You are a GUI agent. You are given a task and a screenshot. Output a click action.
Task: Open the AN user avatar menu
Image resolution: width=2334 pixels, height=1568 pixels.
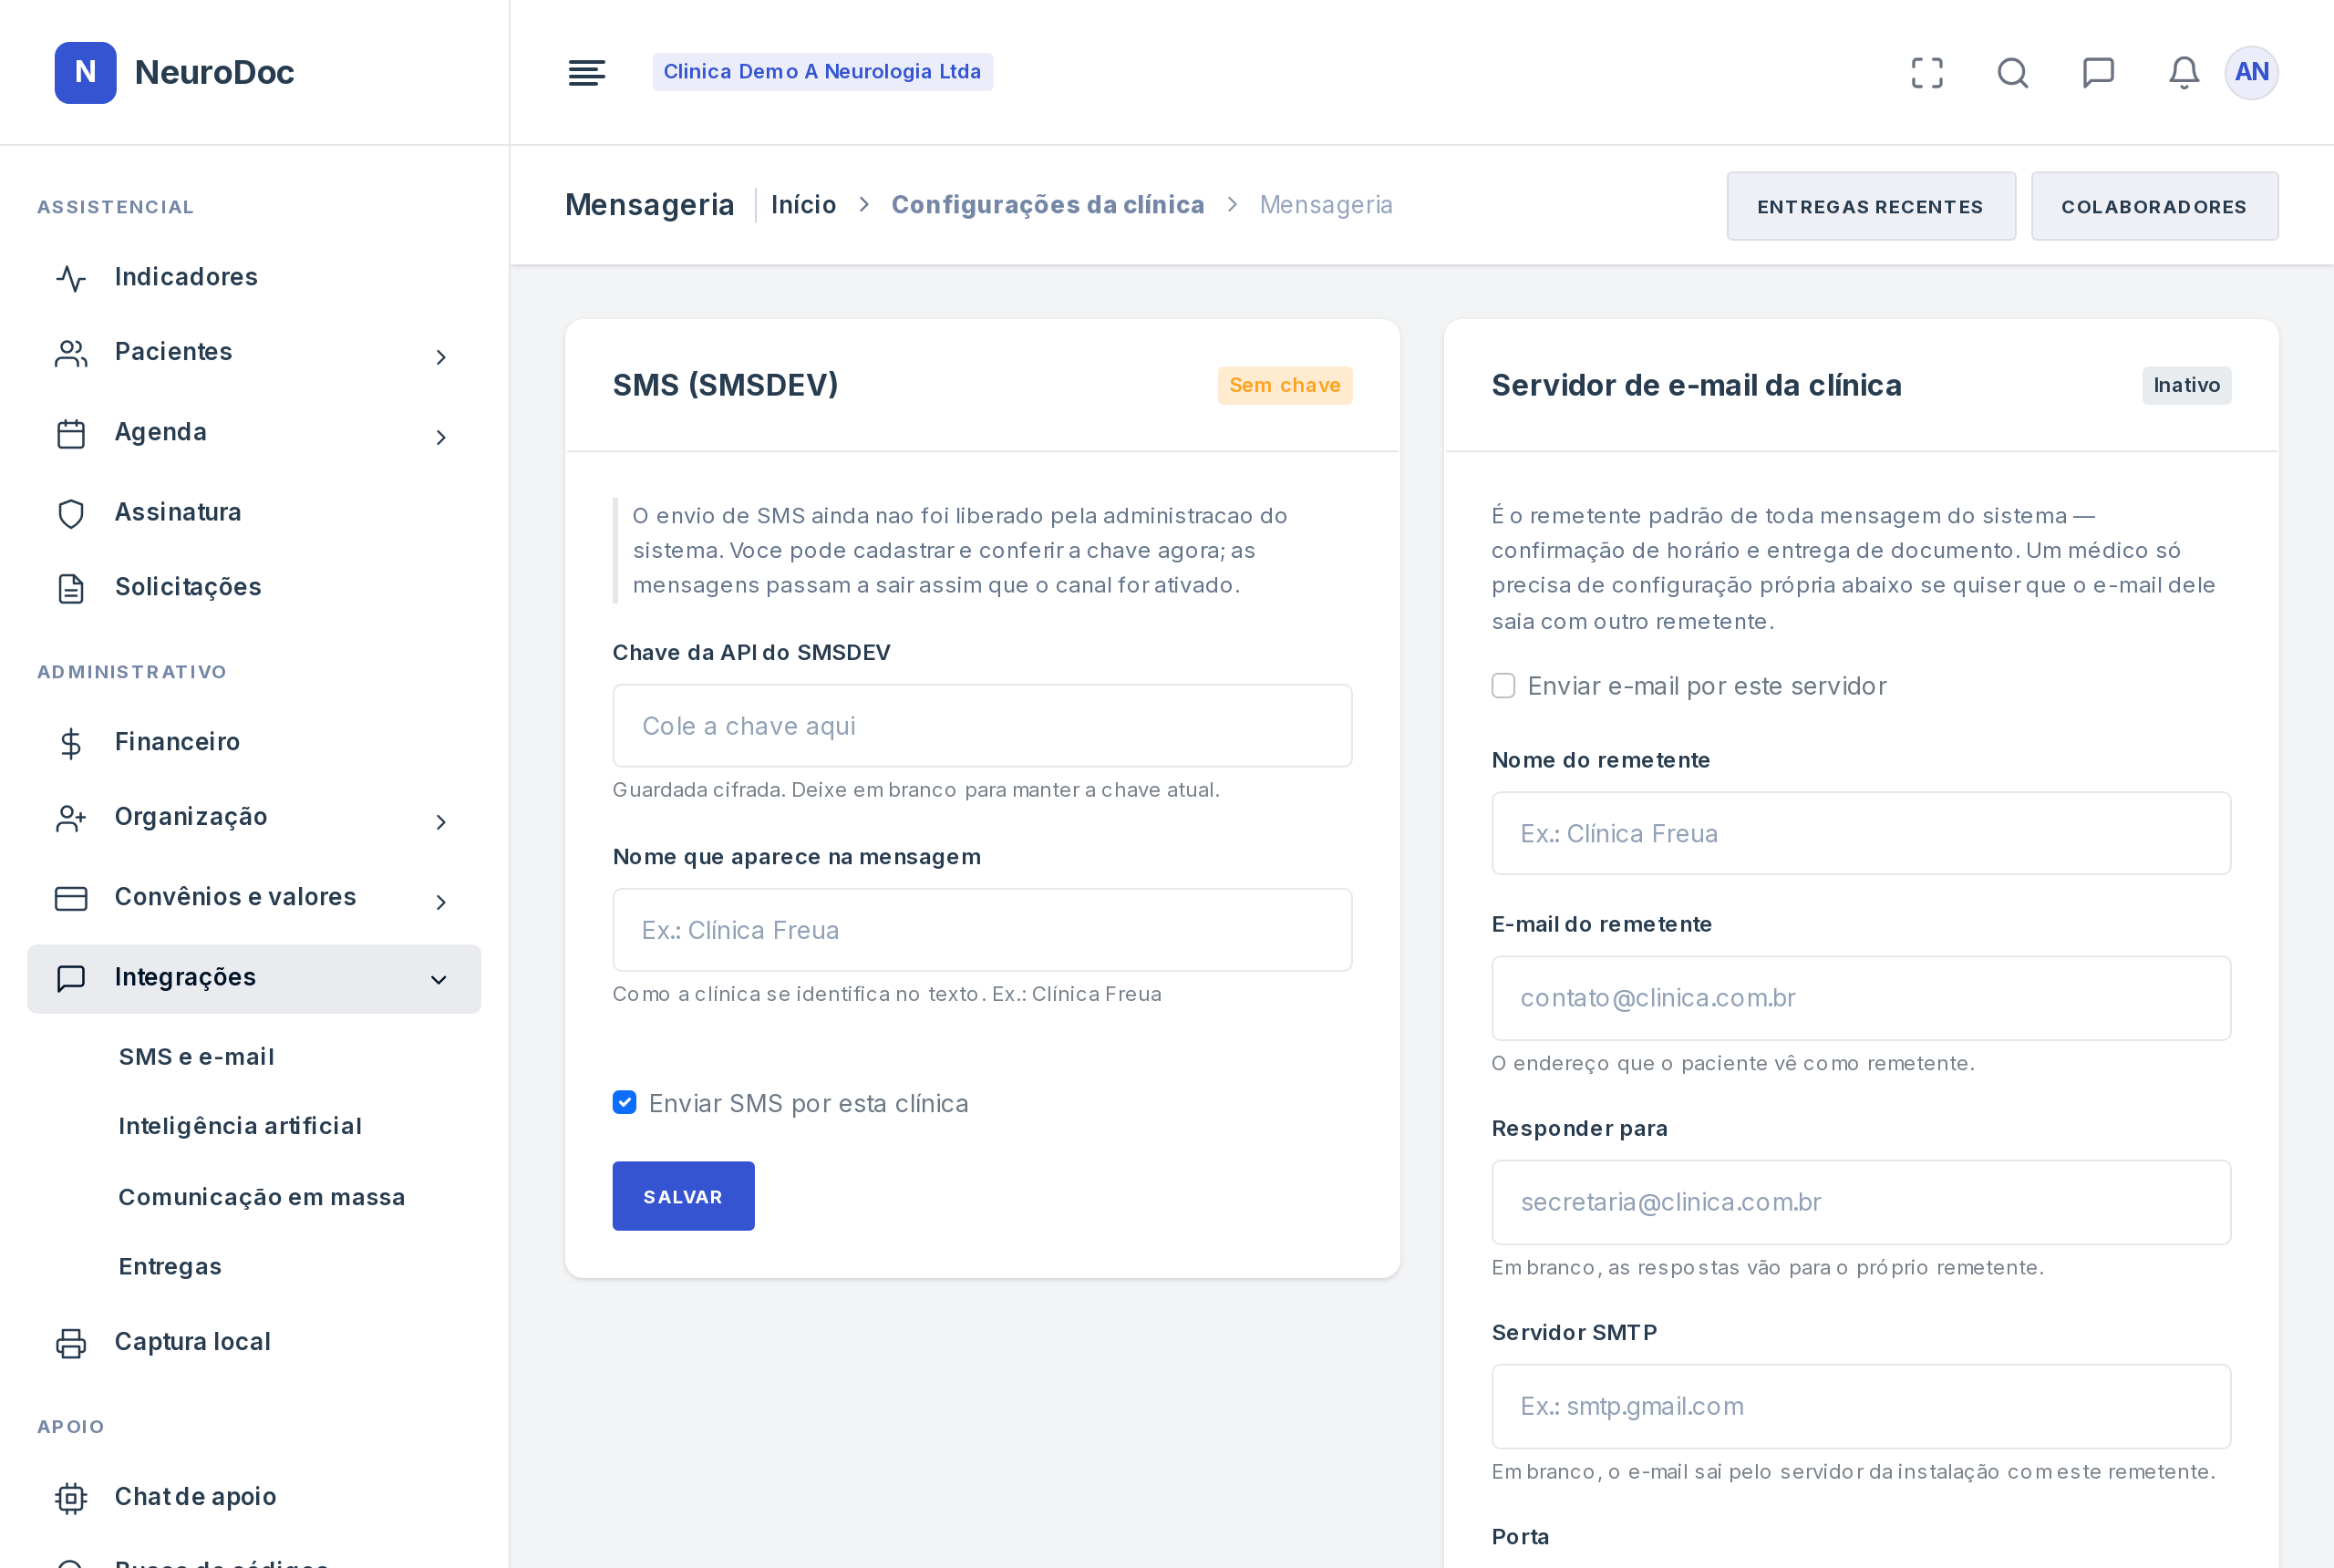(2251, 72)
